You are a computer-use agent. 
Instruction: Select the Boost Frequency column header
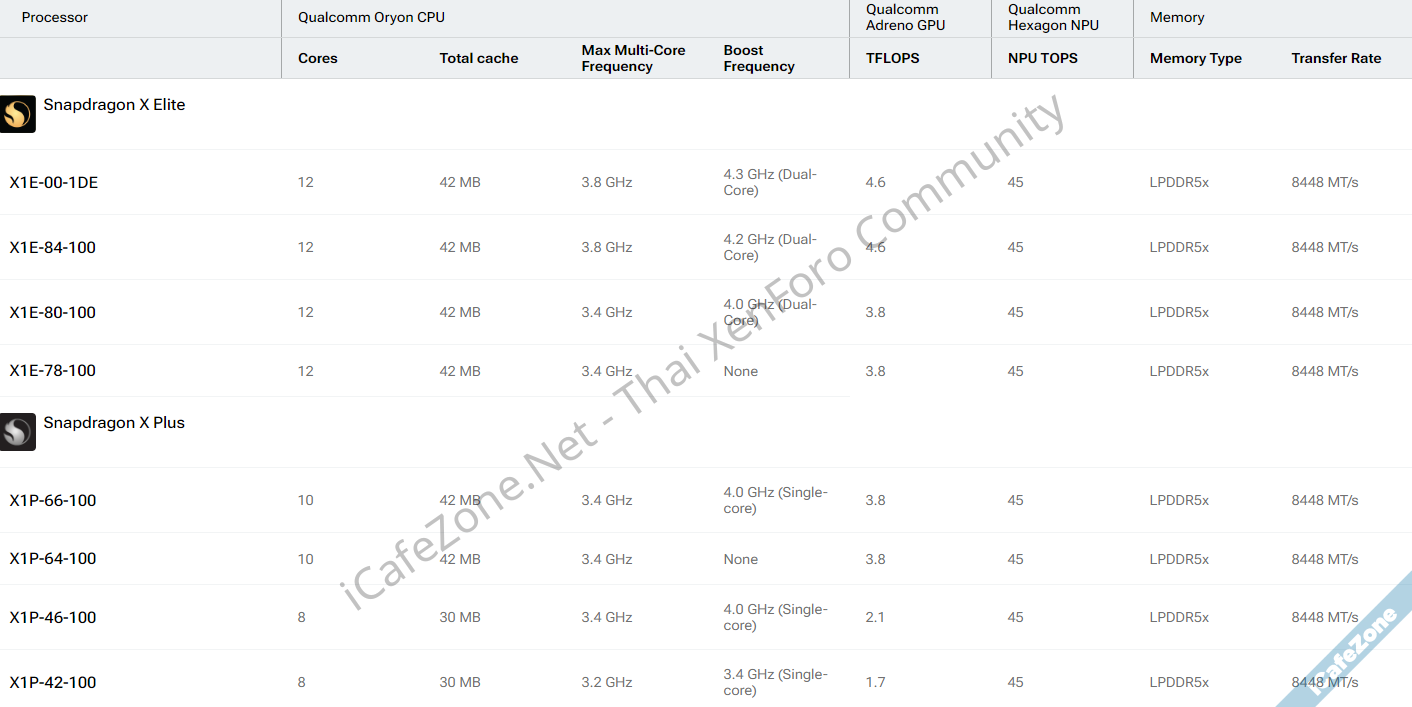[x=759, y=58]
